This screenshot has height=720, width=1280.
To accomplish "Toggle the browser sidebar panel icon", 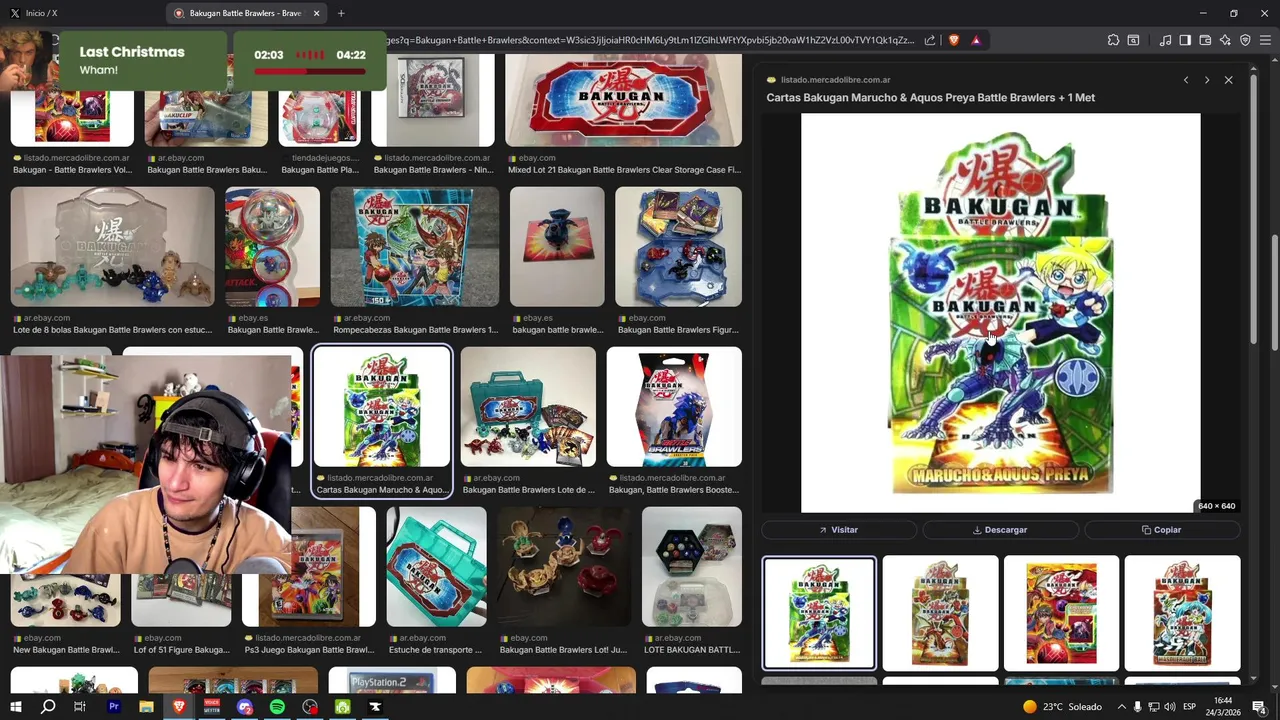I will pos(1185,40).
